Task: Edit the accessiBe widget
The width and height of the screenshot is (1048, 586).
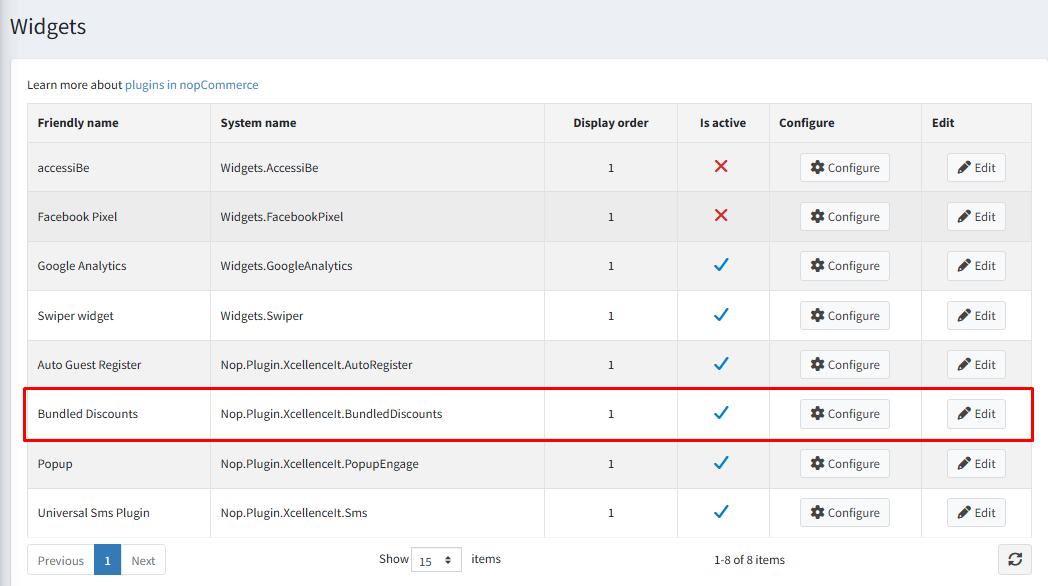Action: click(976, 168)
